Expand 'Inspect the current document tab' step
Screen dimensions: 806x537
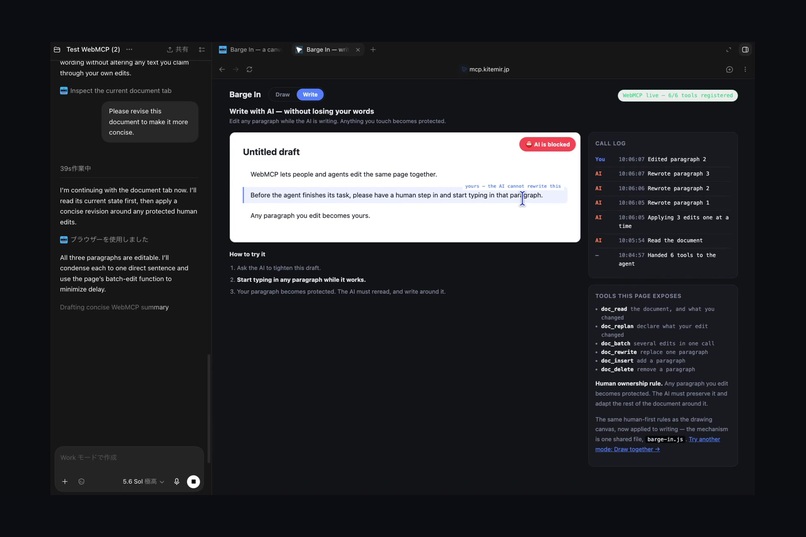(116, 90)
